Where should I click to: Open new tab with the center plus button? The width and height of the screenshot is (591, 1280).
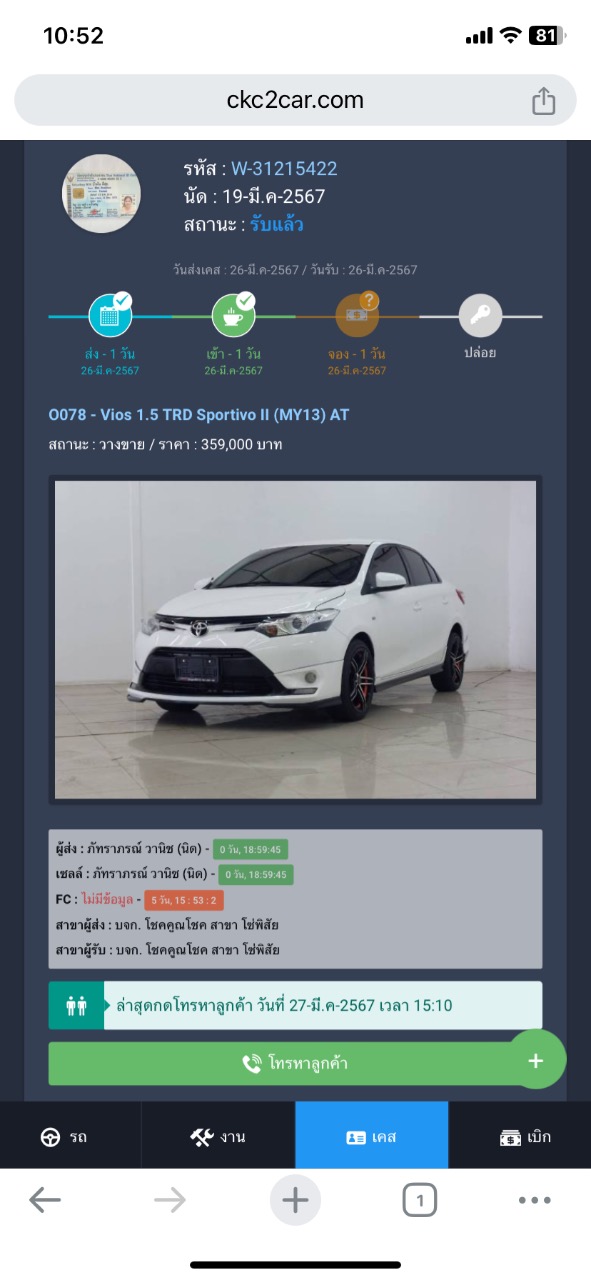295,1200
